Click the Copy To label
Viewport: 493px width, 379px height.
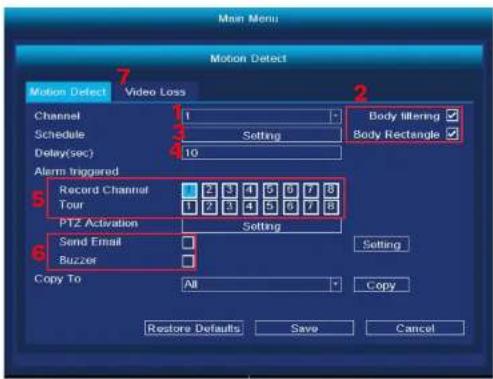tap(58, 279)
